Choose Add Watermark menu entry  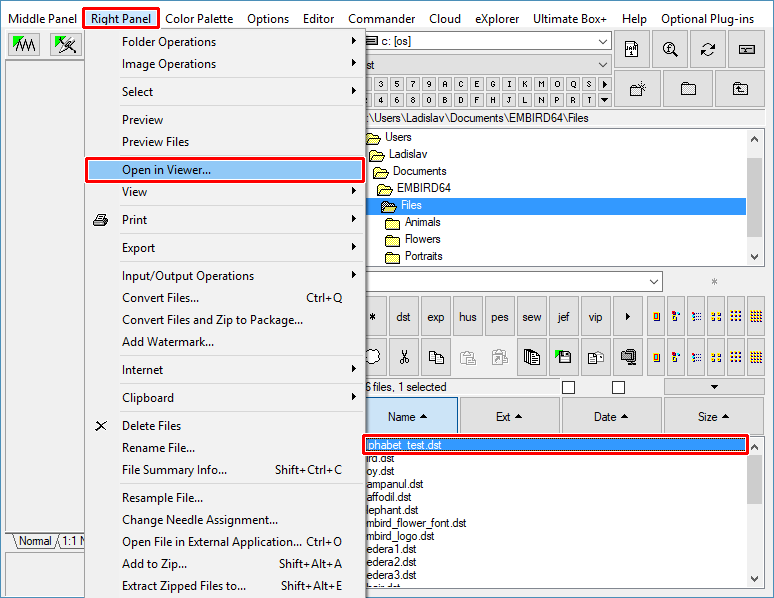[x=225, y=342]
